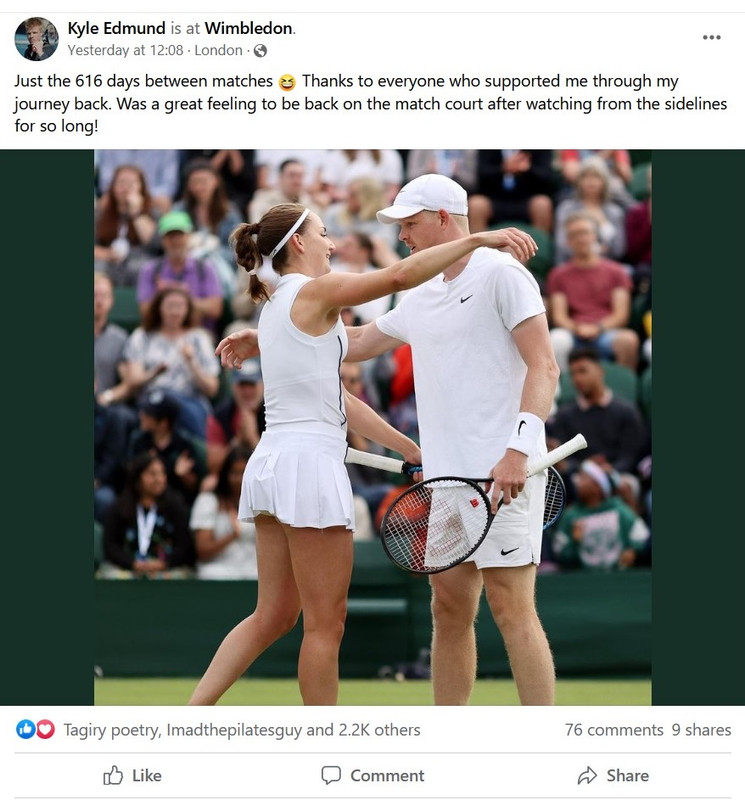Open the Imadthepilatesguy reactor name
The width and height of the screenshot is (745, 800).
(x=234, y=730)
